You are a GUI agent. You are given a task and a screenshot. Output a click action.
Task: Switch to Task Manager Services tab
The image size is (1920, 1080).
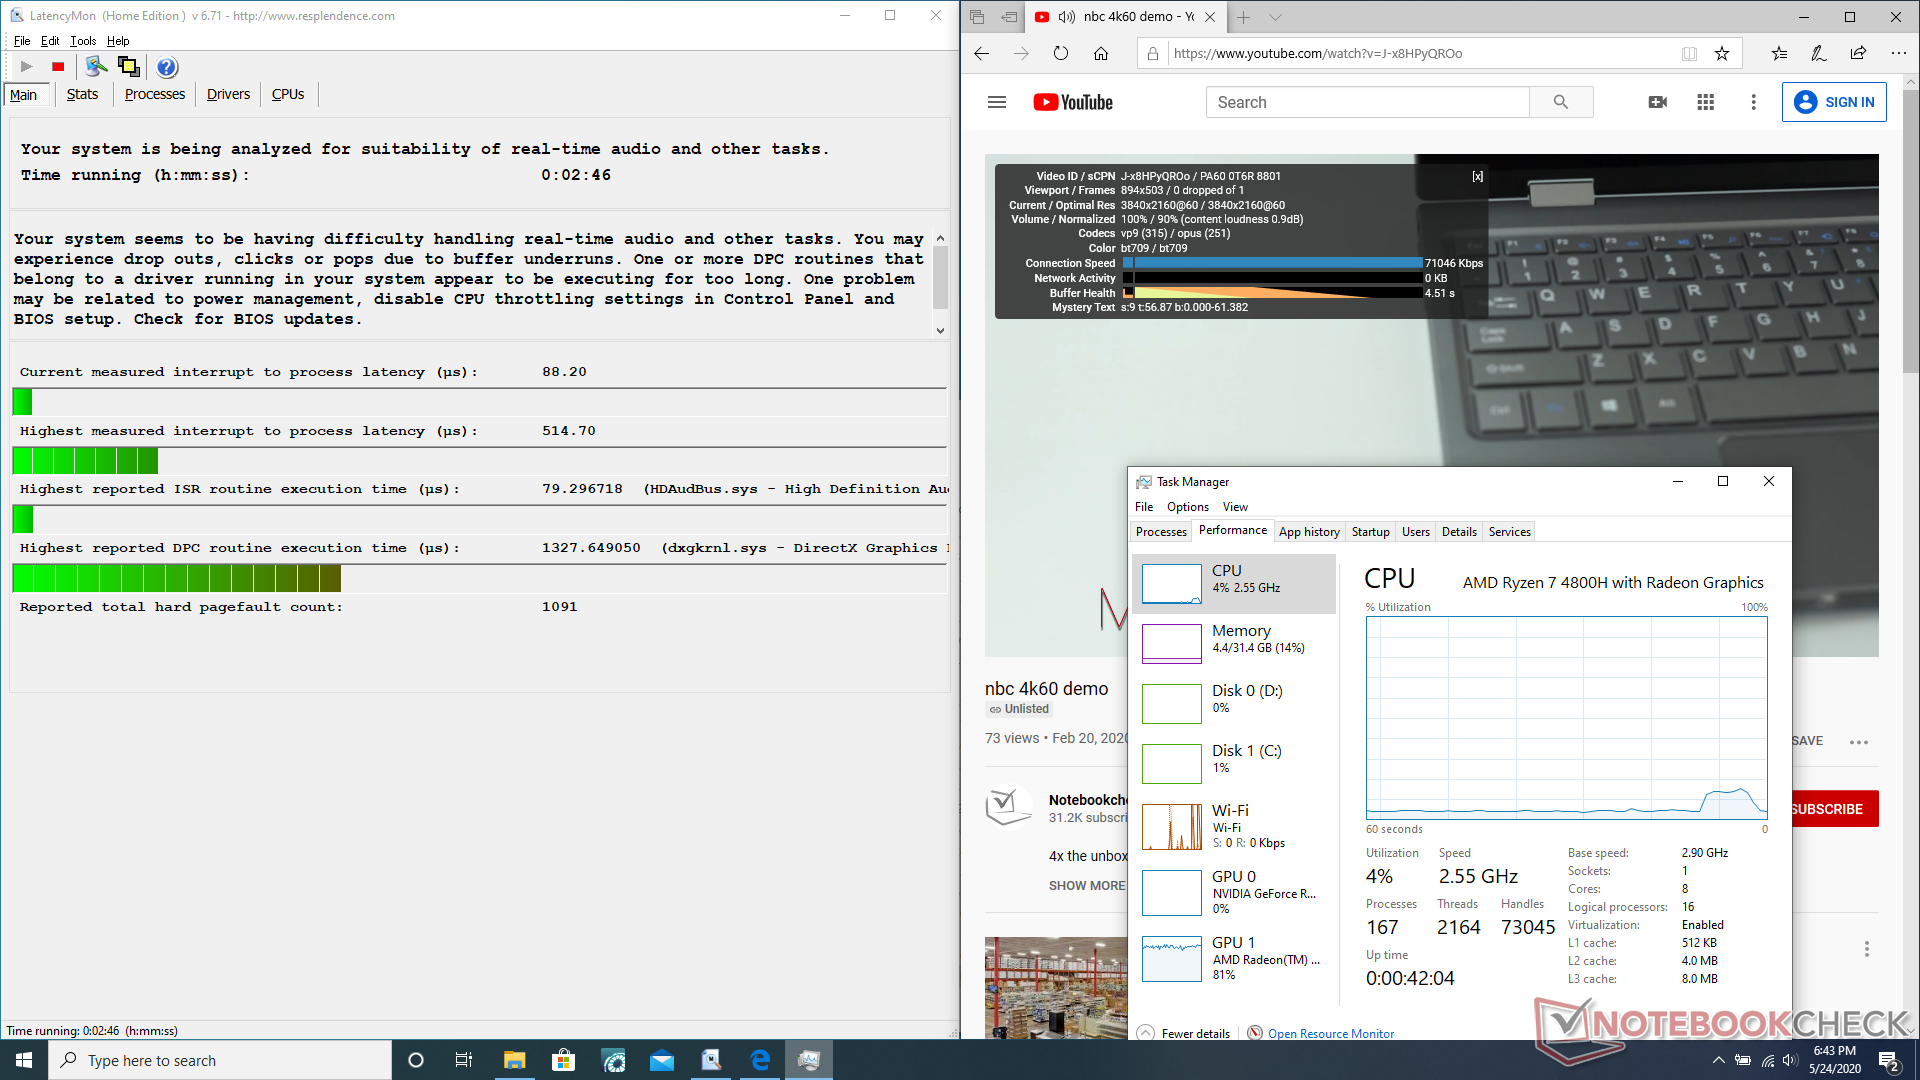coord(1509,532)
